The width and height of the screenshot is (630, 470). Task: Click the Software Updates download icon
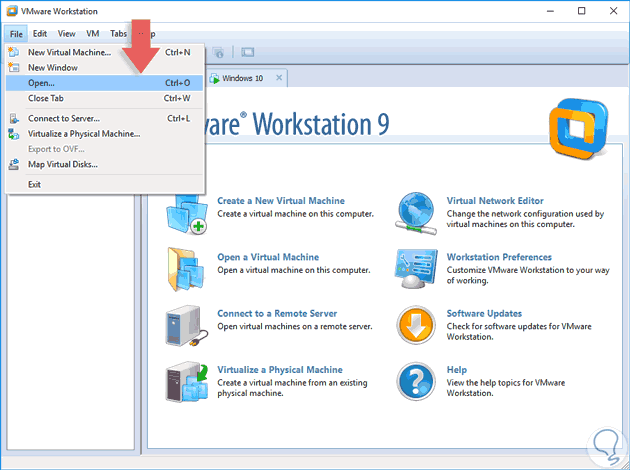[416, 325]
